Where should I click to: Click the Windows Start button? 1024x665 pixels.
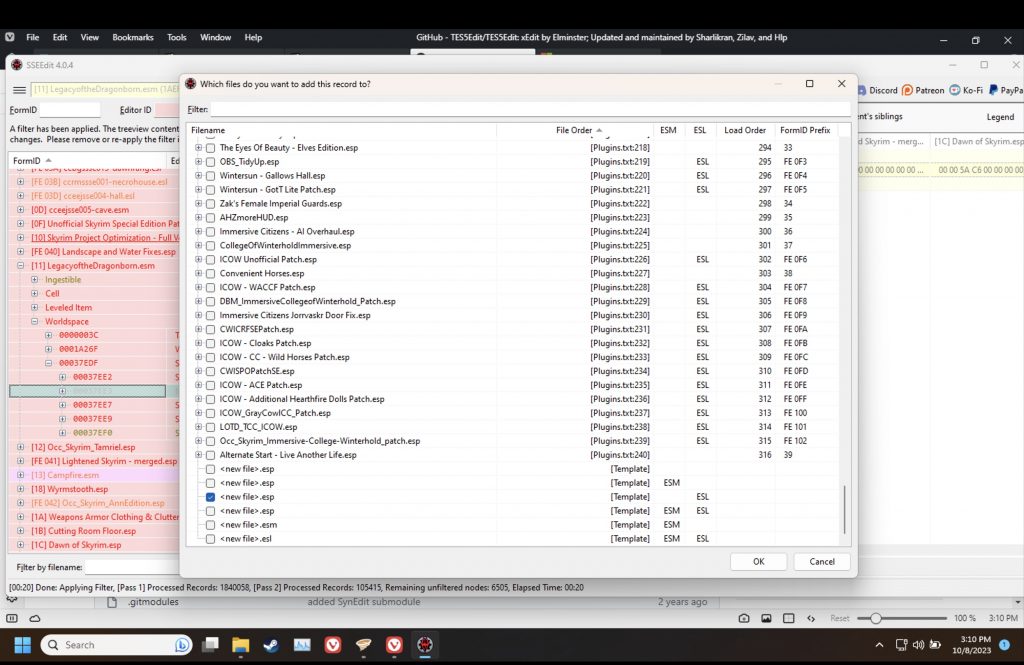coord(22,645)
